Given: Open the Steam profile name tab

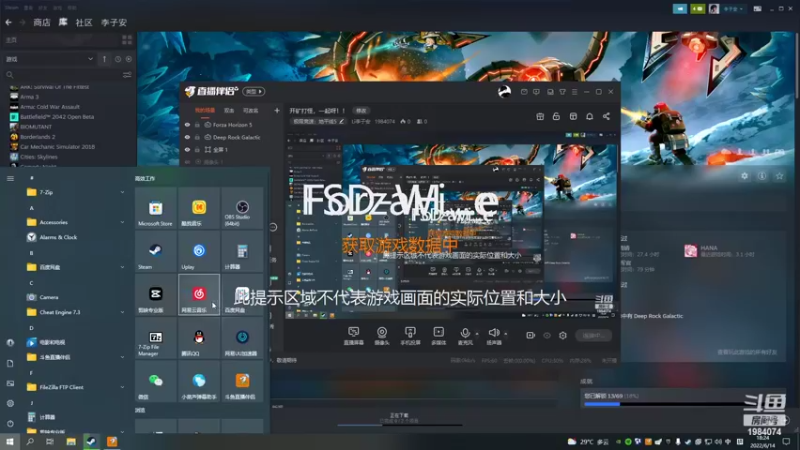Looking at the screenshot, I should coord(114,22).
